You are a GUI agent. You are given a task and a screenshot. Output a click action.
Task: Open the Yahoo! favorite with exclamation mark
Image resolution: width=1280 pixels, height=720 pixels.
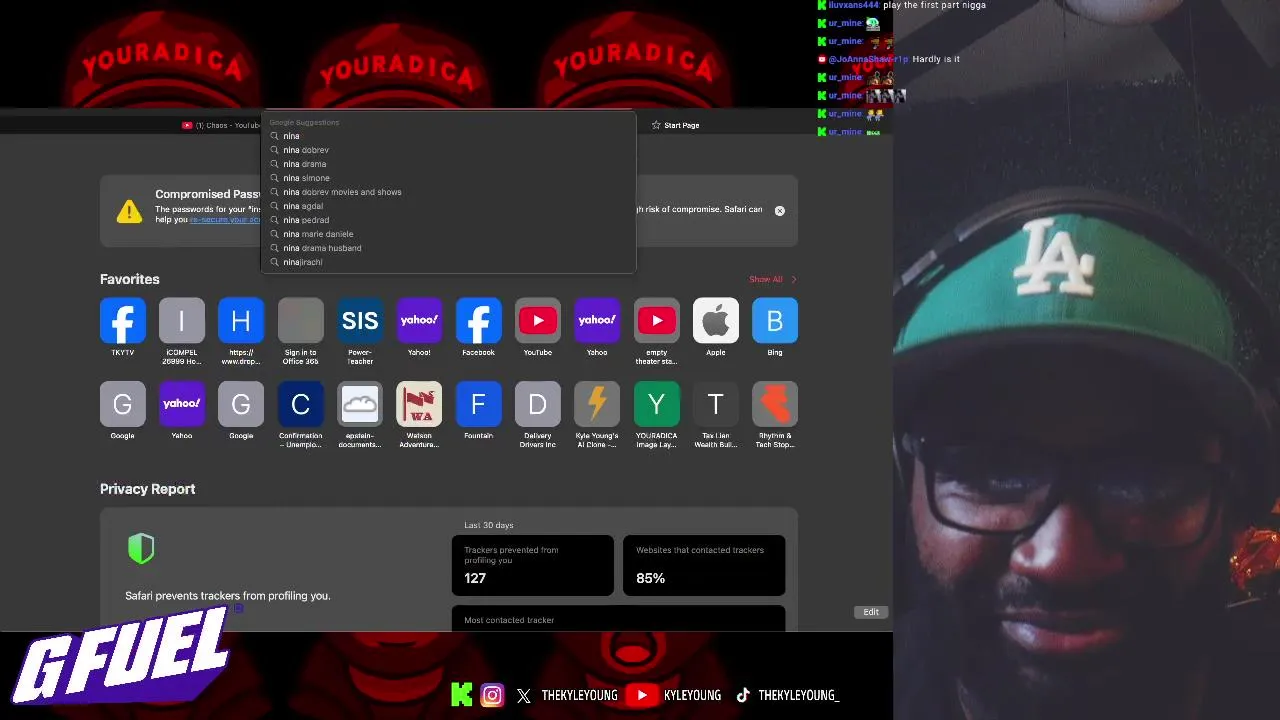(419, 321)
